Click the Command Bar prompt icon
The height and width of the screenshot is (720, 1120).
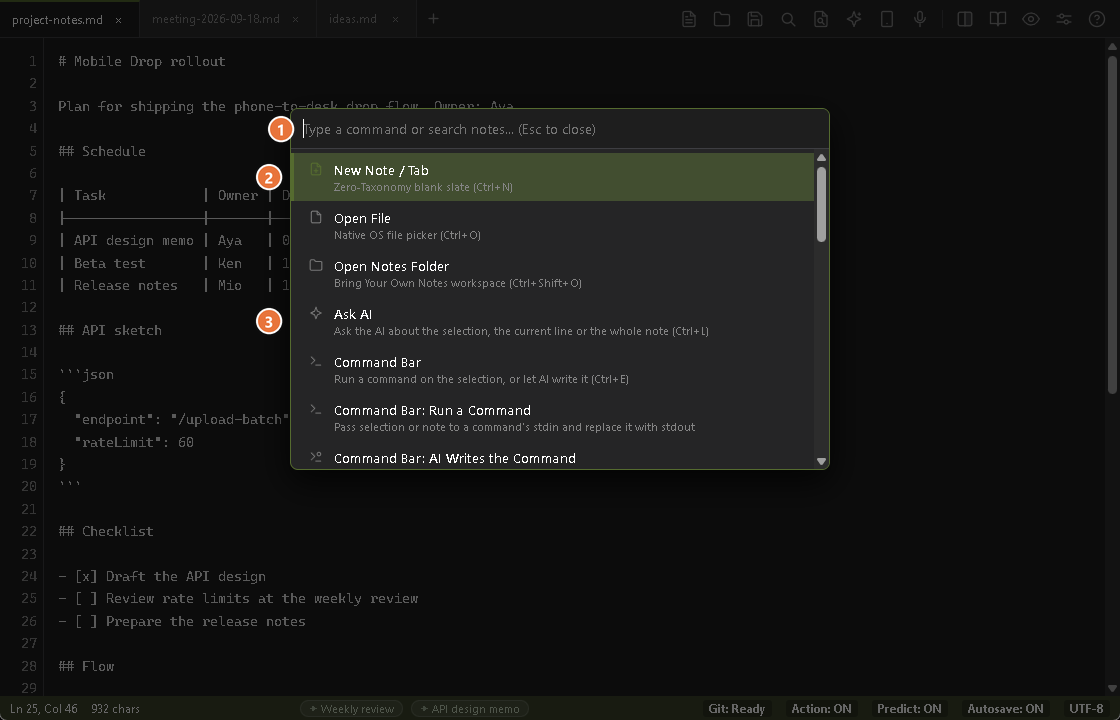point(316,361)
